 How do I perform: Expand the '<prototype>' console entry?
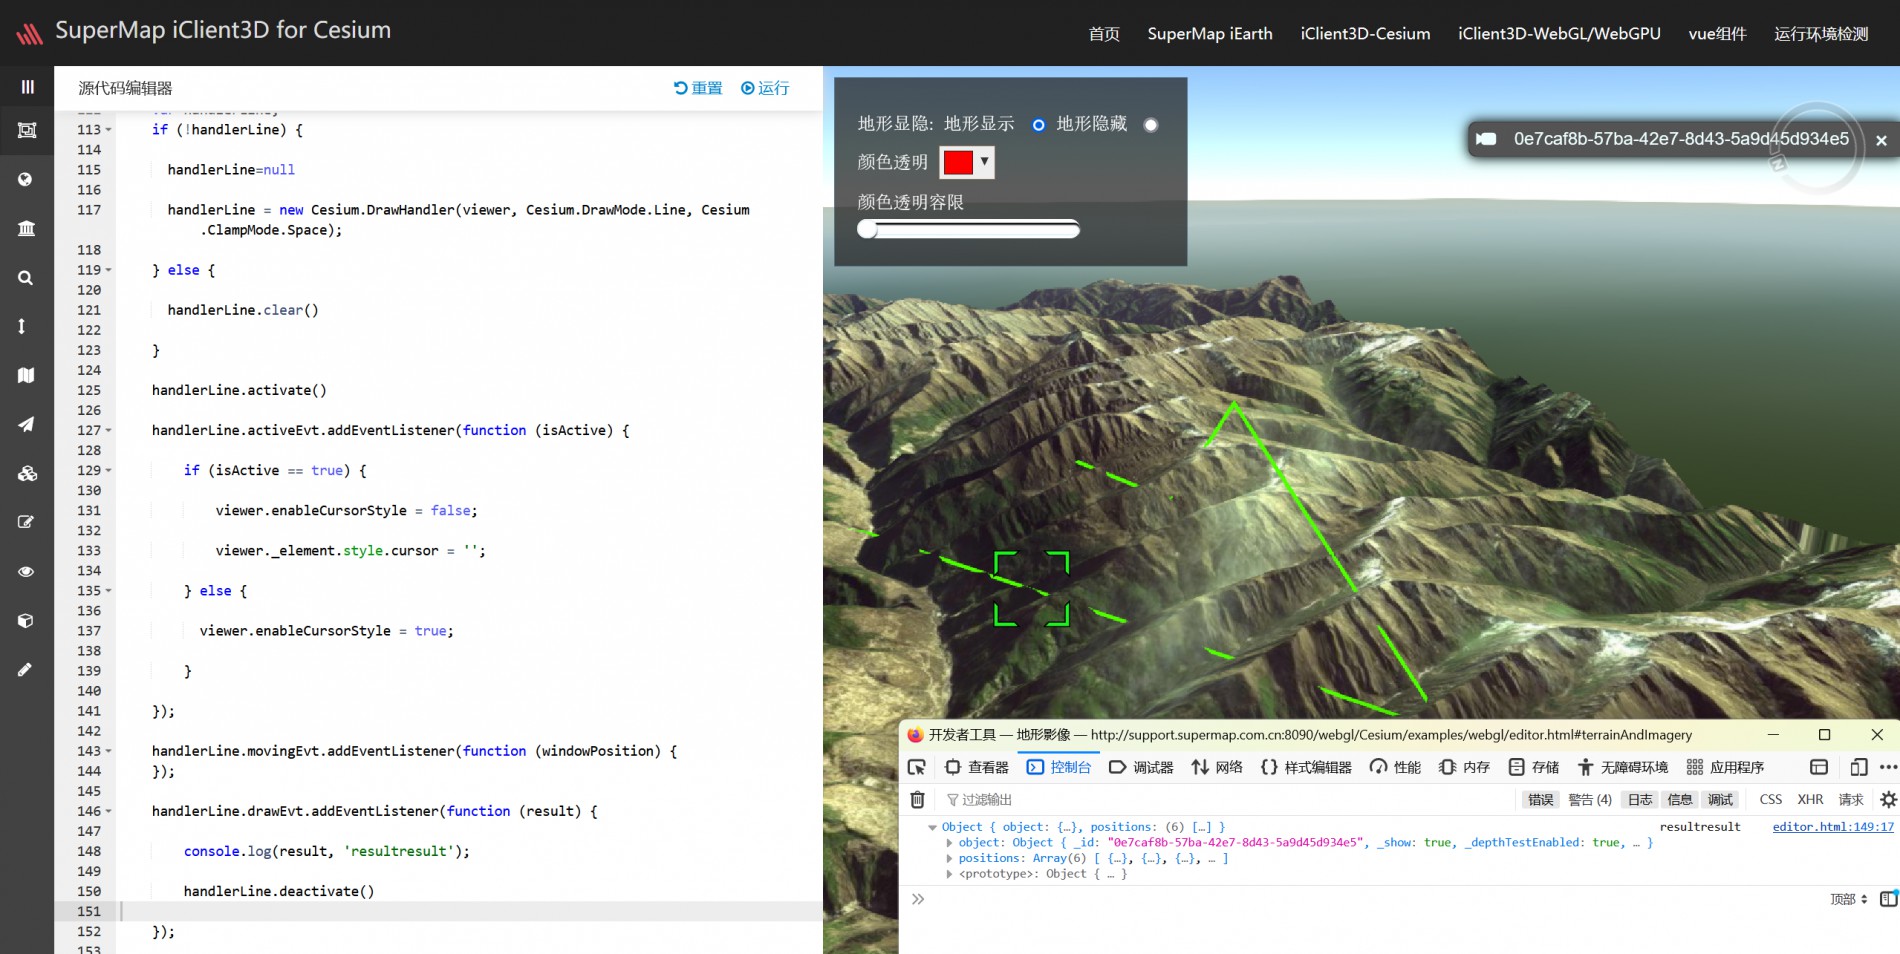pos(949,874)
